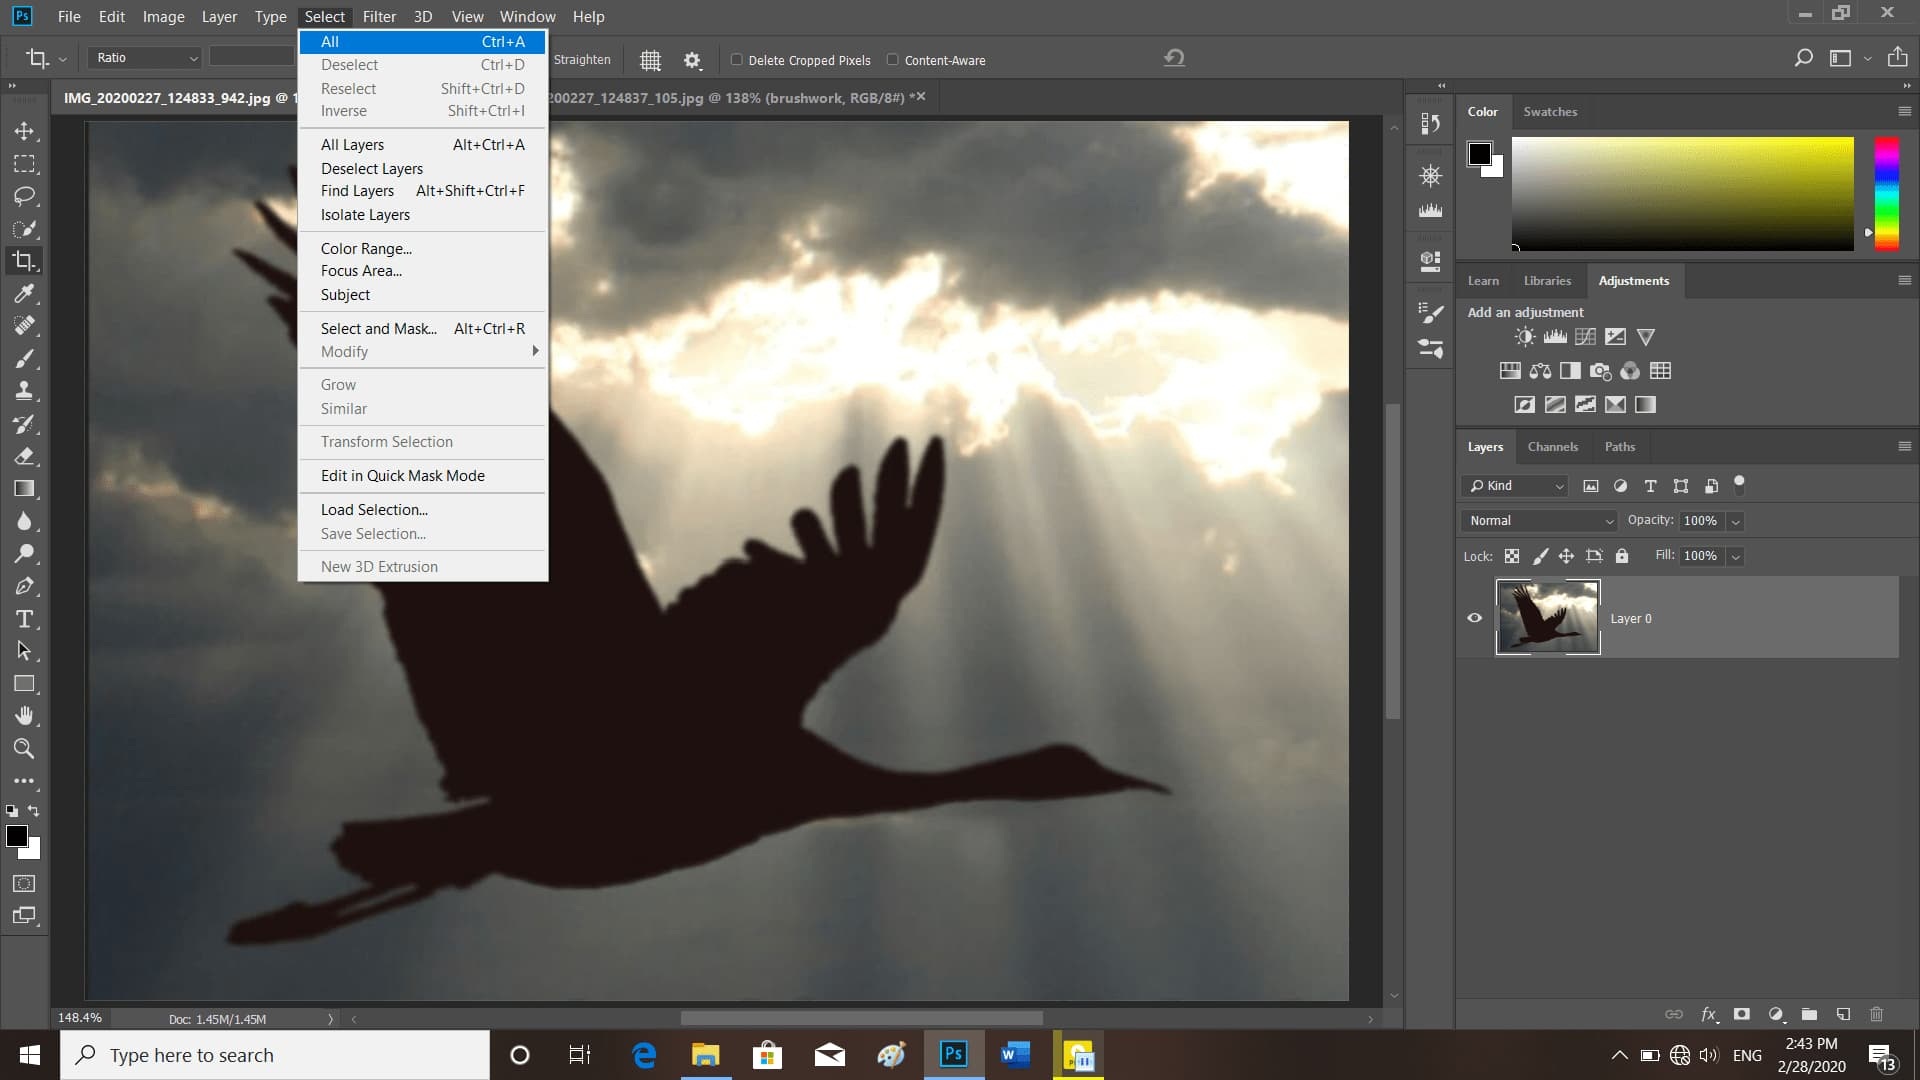Select the Zoom tool in toolbar
The width and height of the screenshot is (1920, 1080).
(x=24, y=748)
